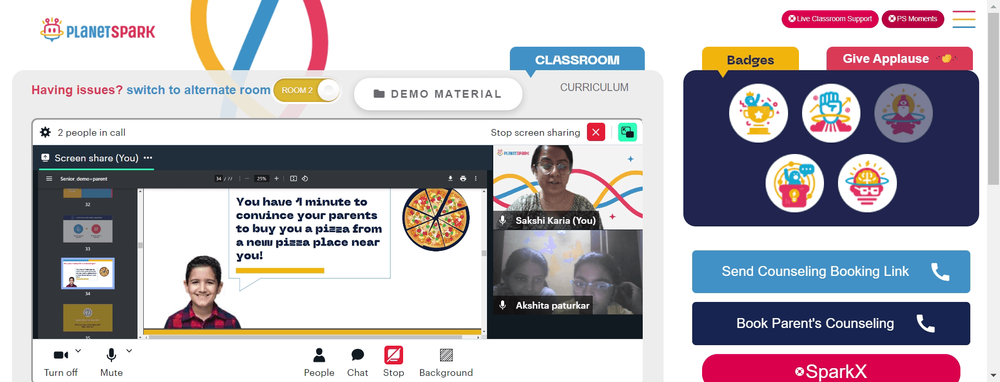Open the People panel
Image resolution: width=1000 pixels, height=382 pixels.
point(319,362)
